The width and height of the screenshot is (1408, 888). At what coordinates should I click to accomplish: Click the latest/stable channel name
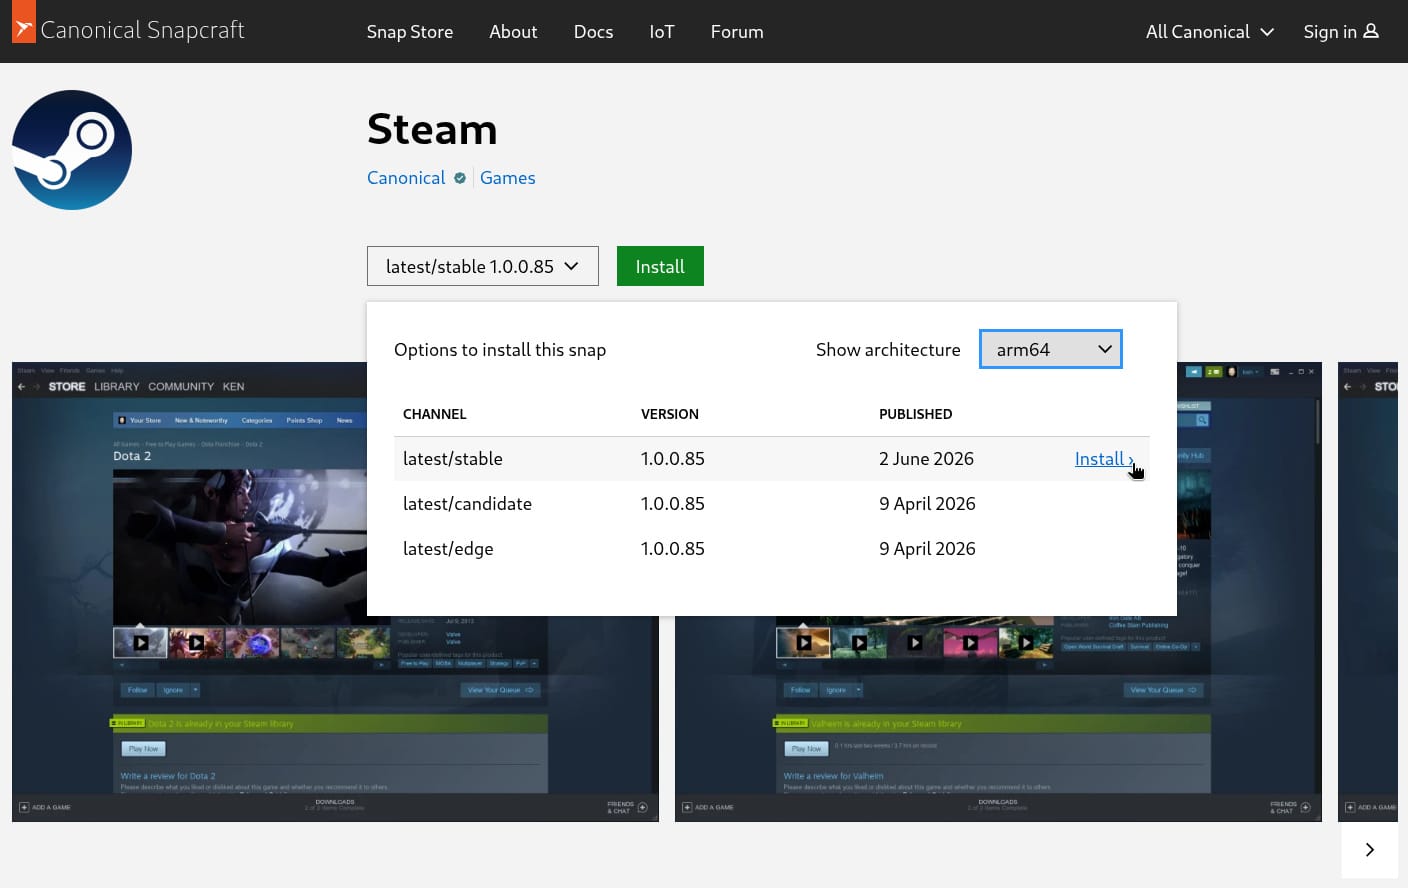point(453,459)
